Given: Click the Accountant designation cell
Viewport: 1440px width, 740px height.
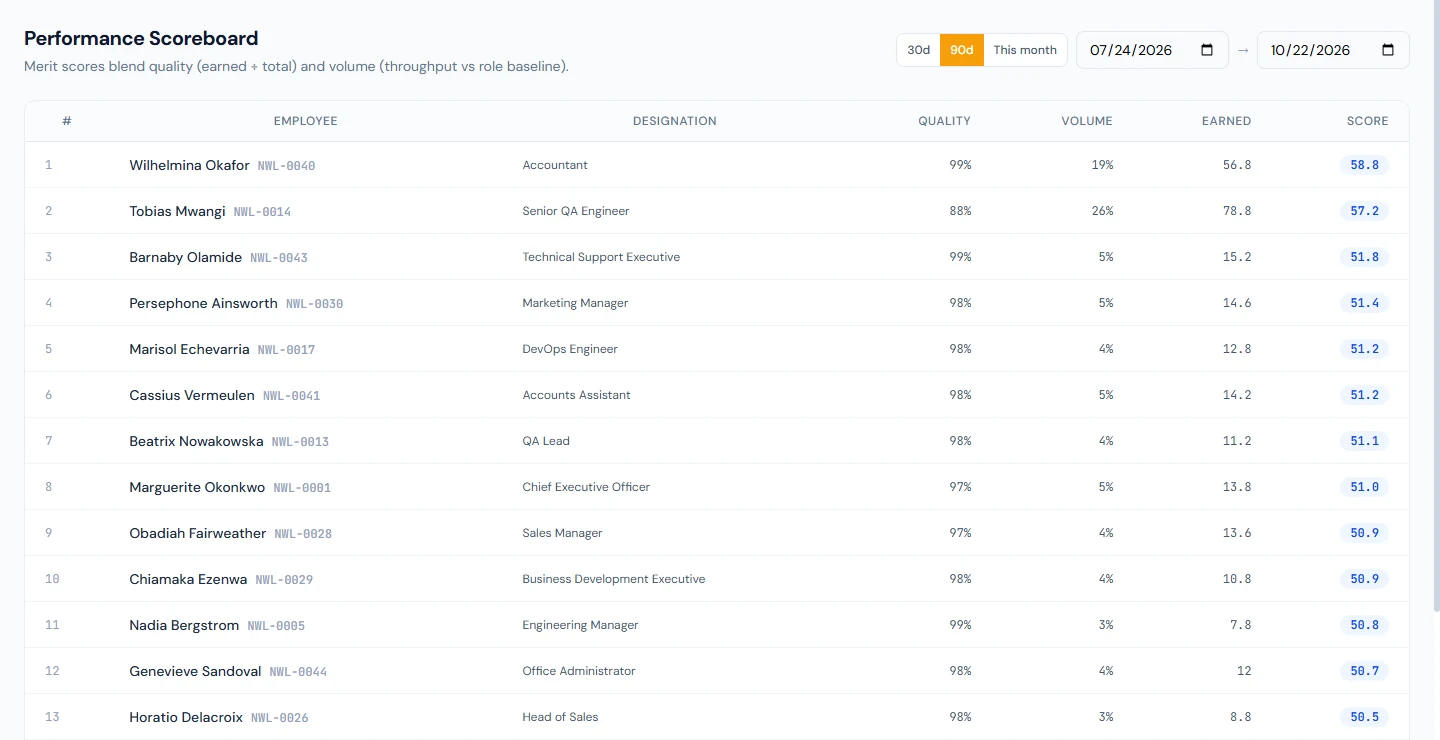Looking at the screenshot, I should pyautogui.click(x=555, y=165).
